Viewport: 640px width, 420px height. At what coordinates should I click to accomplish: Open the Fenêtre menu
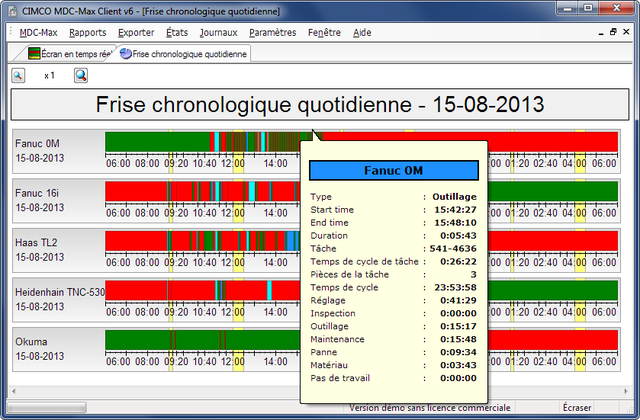point(324,33)
